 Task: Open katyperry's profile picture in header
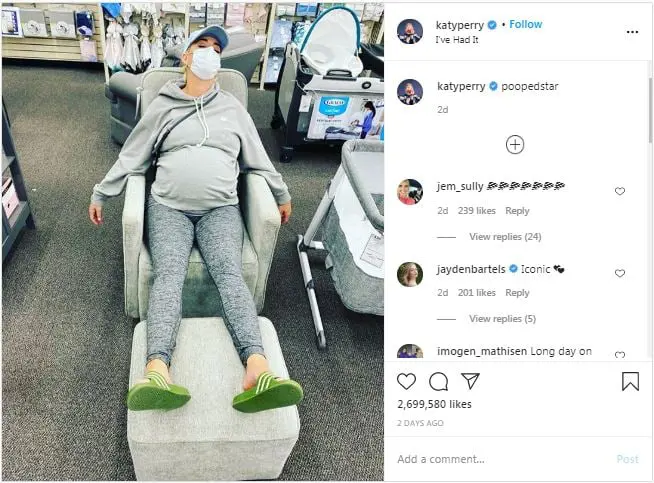(410, 31)
